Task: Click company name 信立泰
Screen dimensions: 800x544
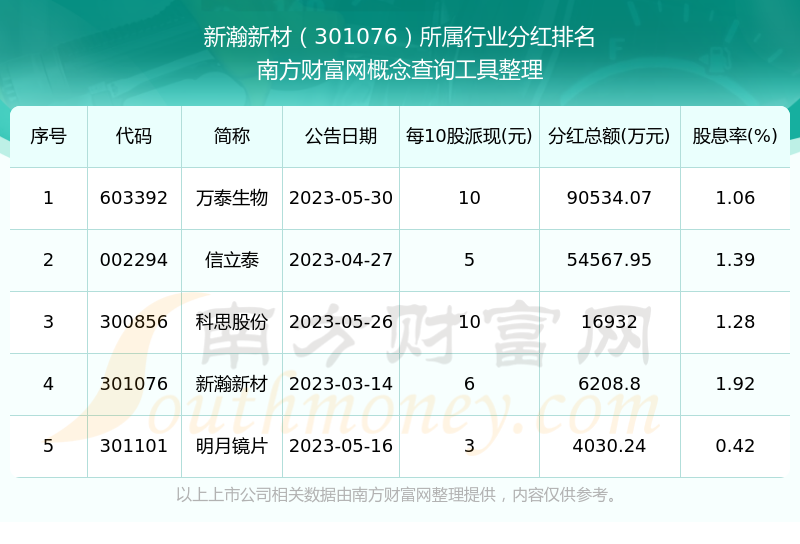Action: 232,260
